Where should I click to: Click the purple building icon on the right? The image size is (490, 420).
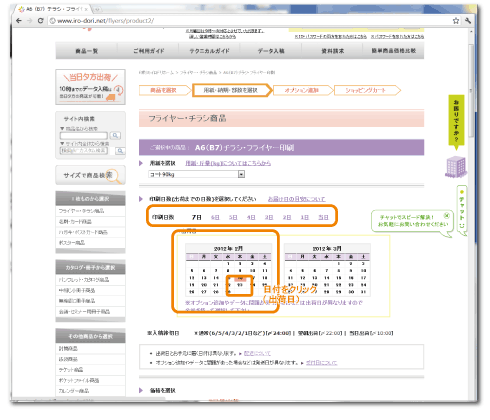[x=456, y=167]
